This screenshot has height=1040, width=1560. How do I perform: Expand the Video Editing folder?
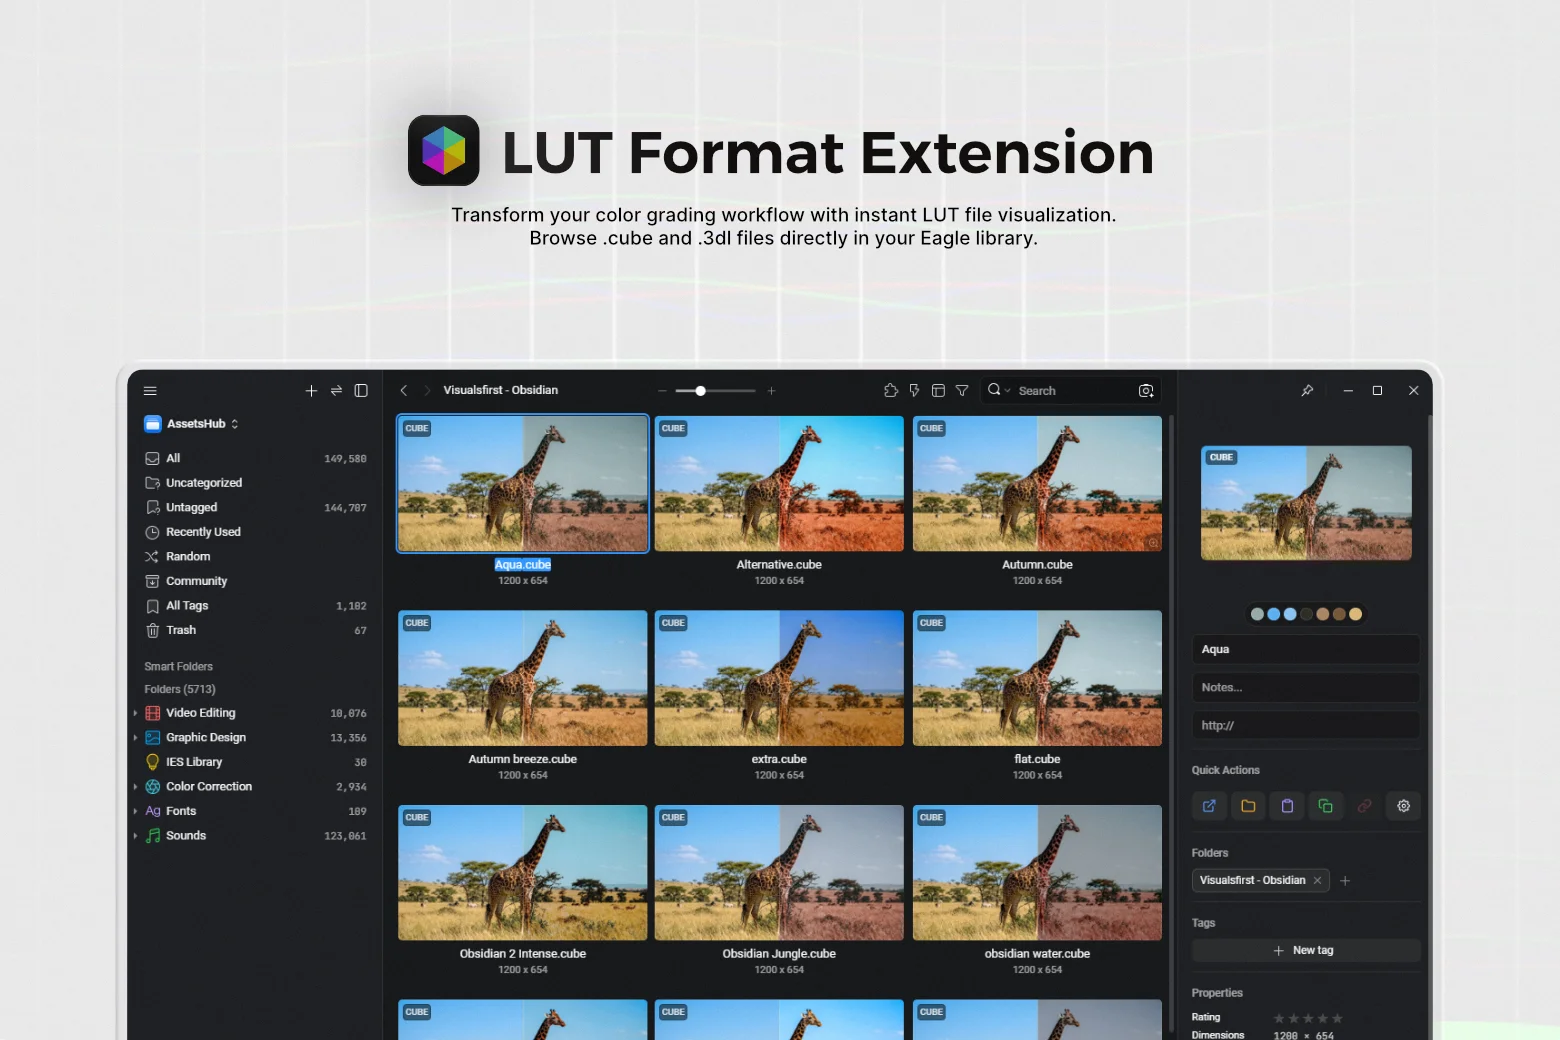(135, 713)
